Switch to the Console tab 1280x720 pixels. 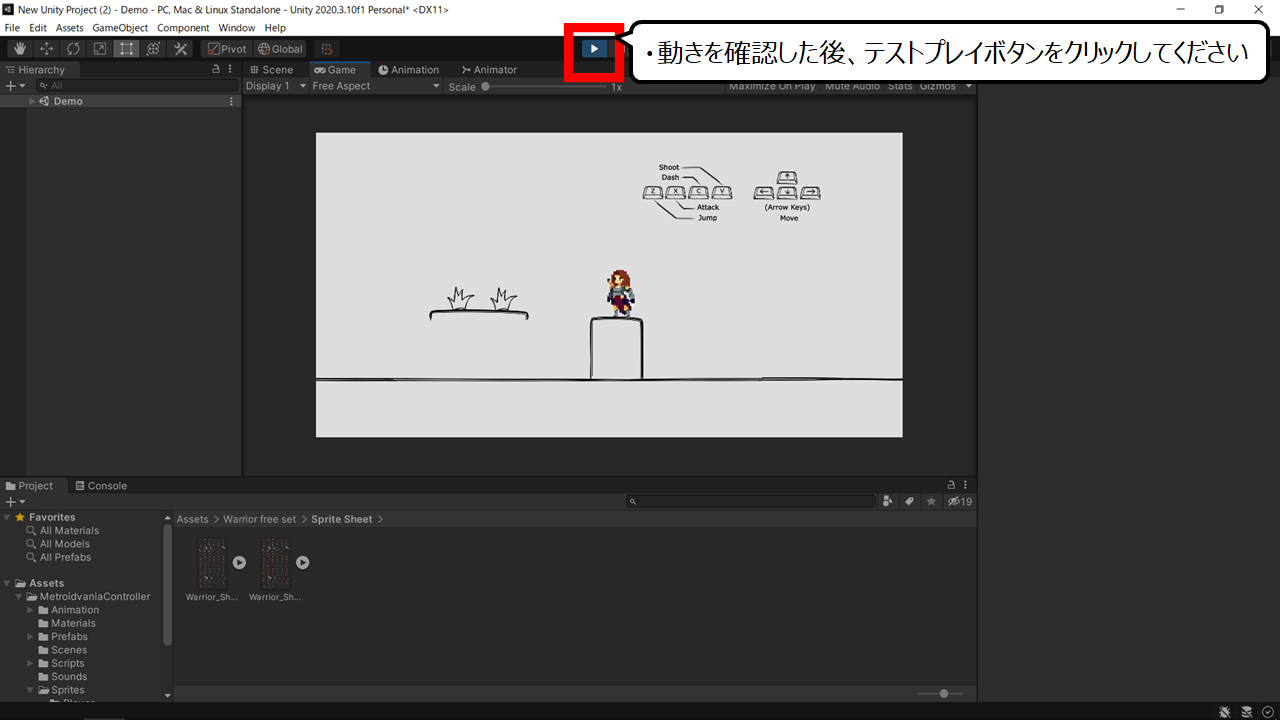tap(100, 486)
